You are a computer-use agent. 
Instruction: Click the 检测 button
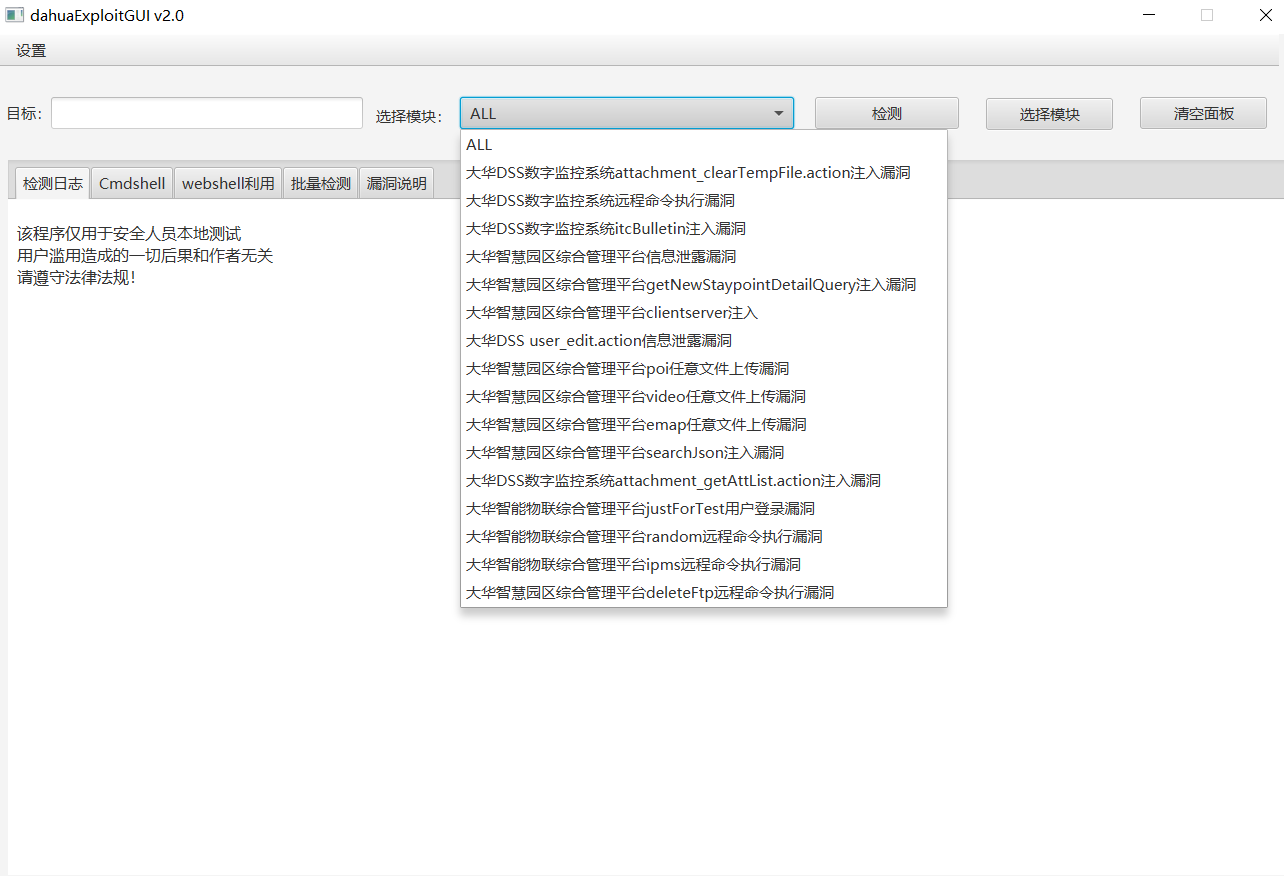tap(887, 113)
